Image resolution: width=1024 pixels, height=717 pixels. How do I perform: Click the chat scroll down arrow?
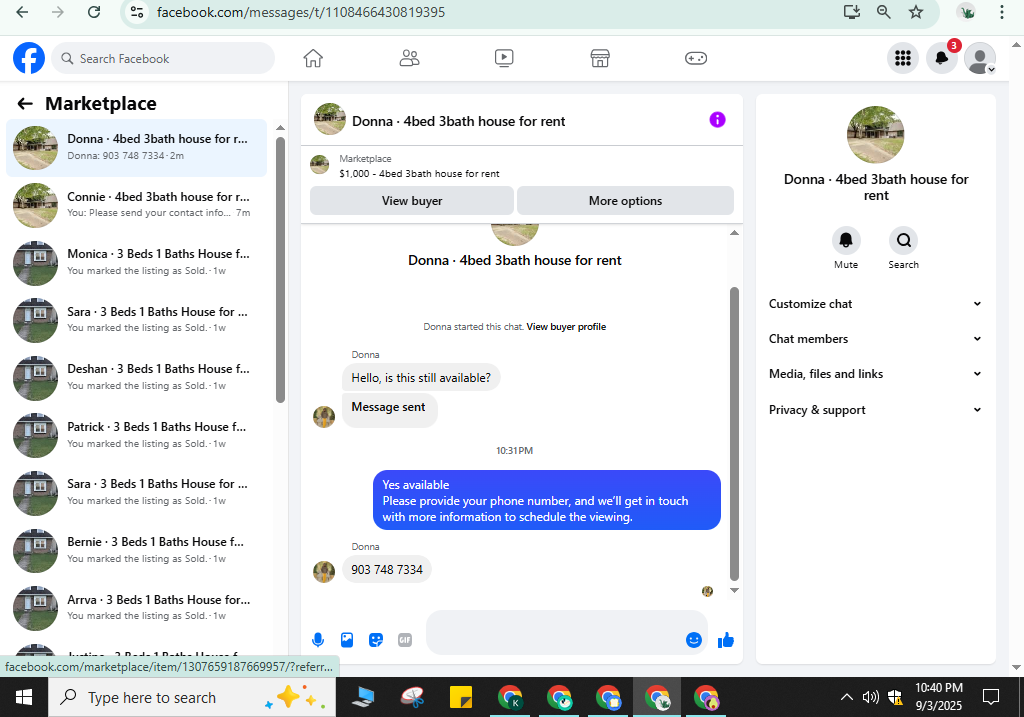pyautogui.click(x=734, y=590)
